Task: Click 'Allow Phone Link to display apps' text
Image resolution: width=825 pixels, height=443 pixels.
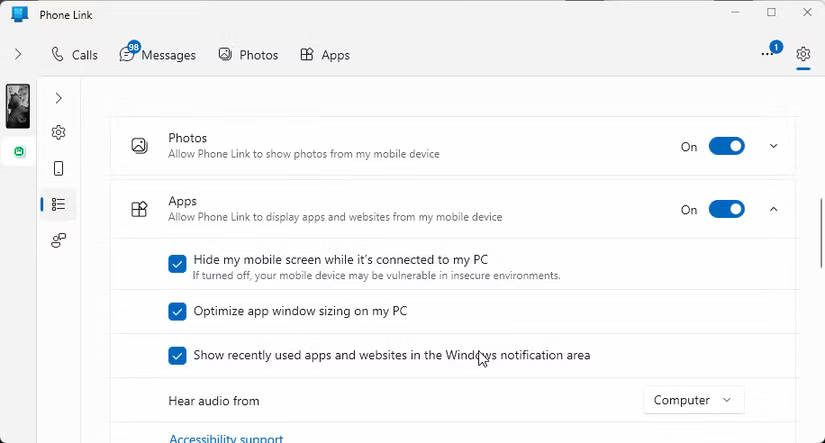Action: [x=335, y=217]
